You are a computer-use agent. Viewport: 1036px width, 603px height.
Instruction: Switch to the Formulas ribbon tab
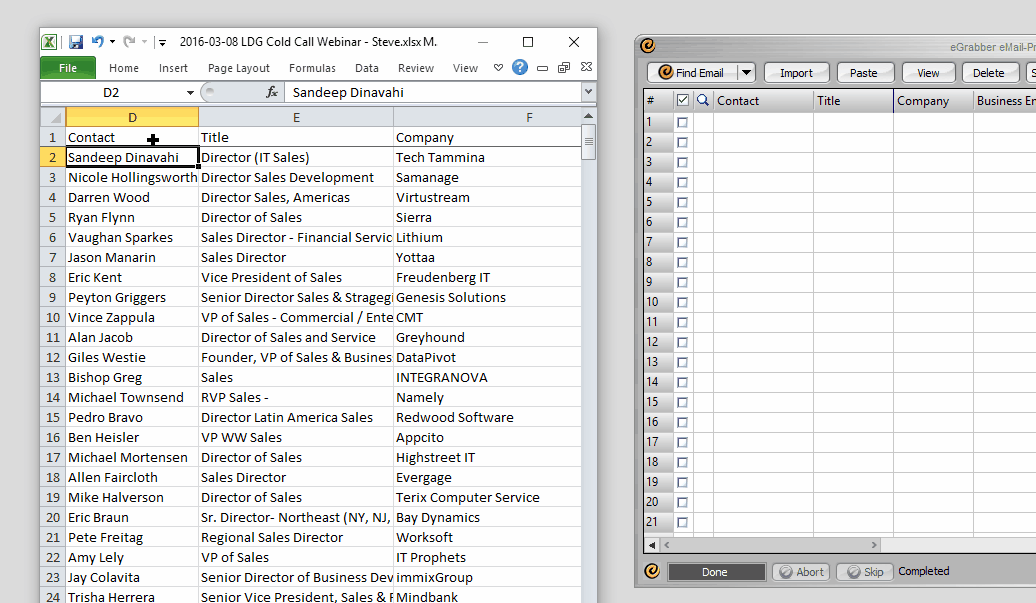click(312, 68)
